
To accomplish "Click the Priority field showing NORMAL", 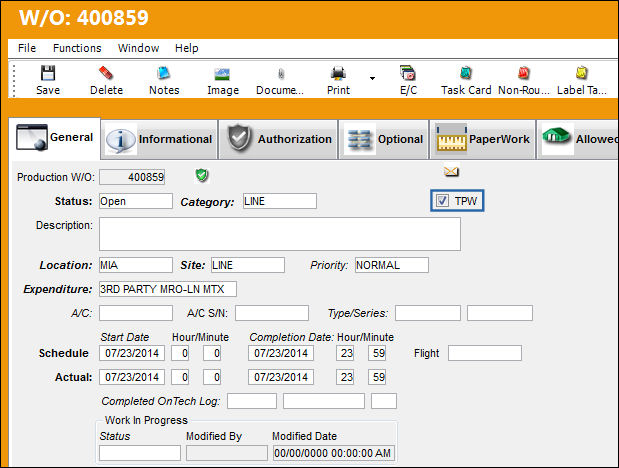I will [392, 265].
